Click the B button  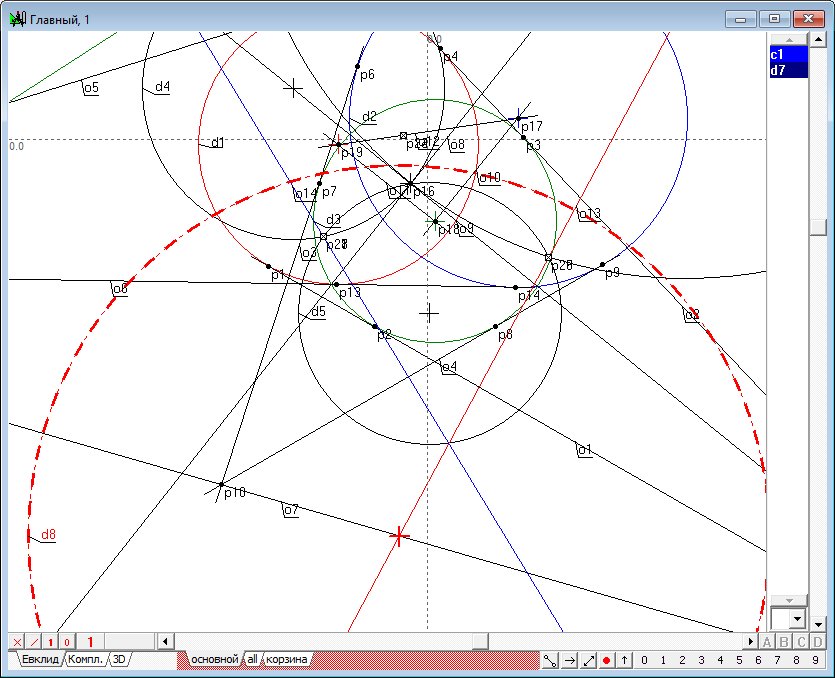(784, 642)
